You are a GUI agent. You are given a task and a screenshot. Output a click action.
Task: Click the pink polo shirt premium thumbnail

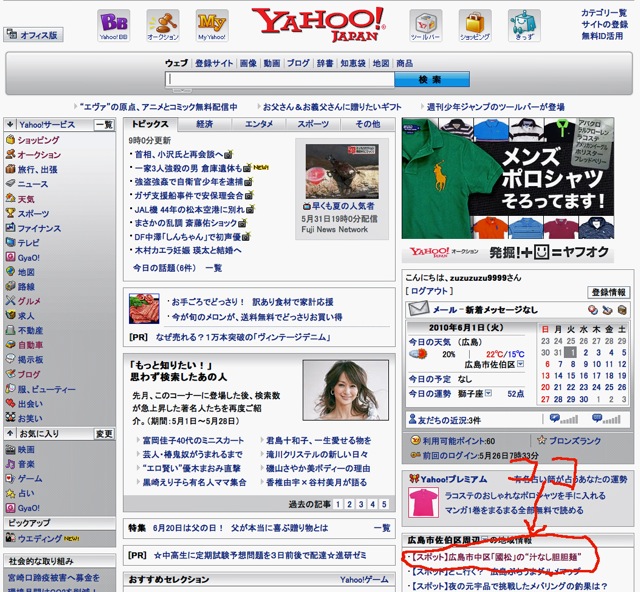point(423,503)
